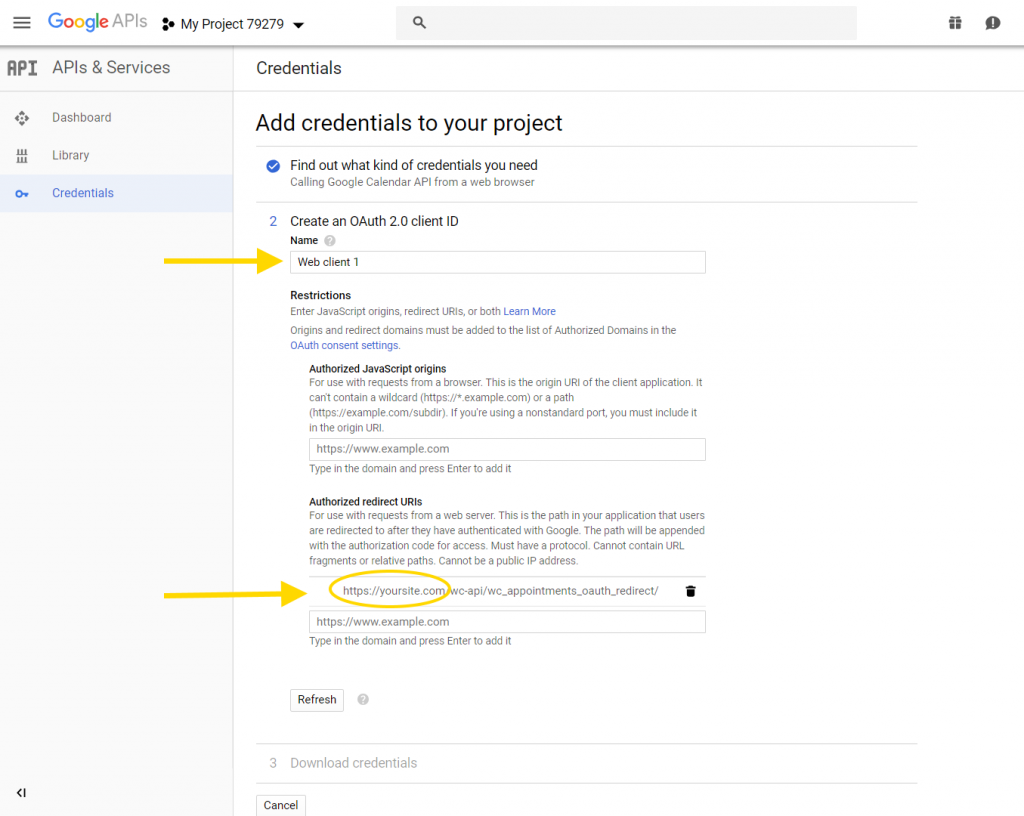Click the Dashboard sidebar icon
1024x816 pixels.
click(x=22, y=118)
